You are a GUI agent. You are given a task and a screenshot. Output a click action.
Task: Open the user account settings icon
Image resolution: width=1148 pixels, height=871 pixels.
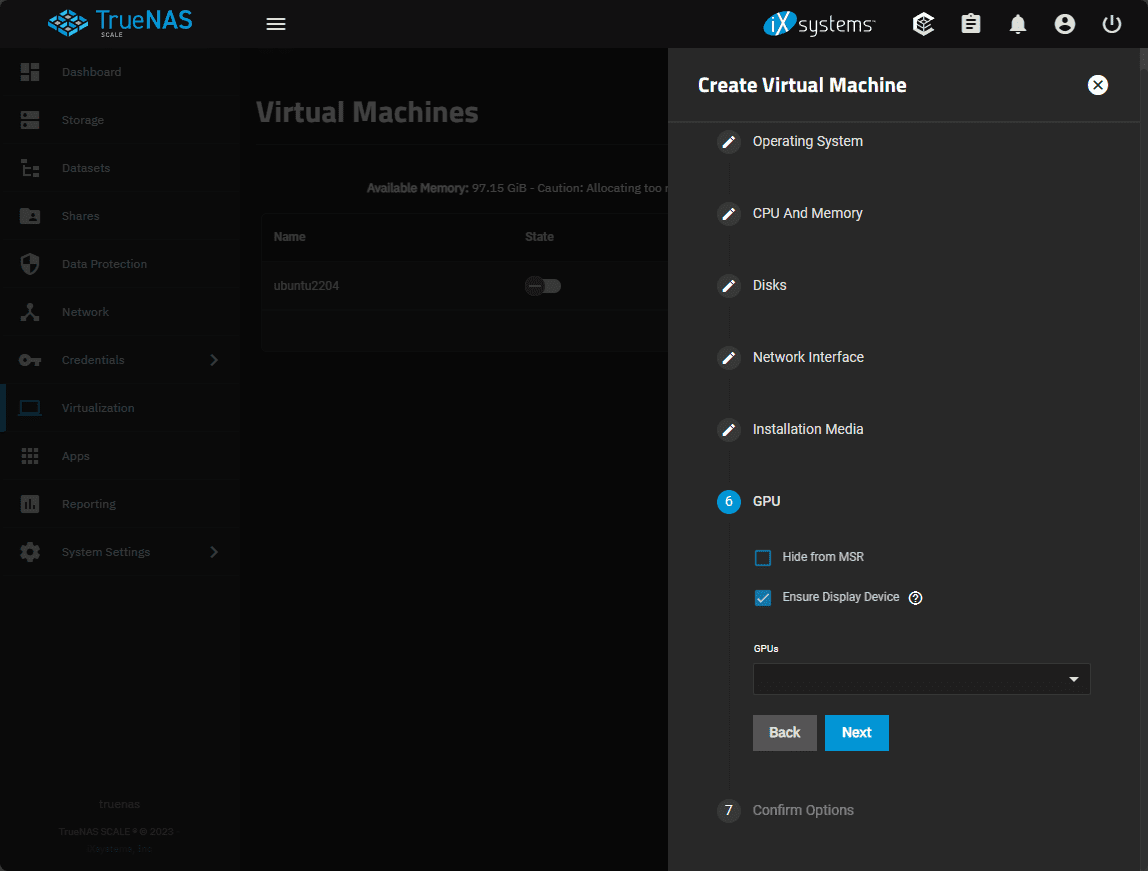pyautogui.click(x=1065, y=24)
